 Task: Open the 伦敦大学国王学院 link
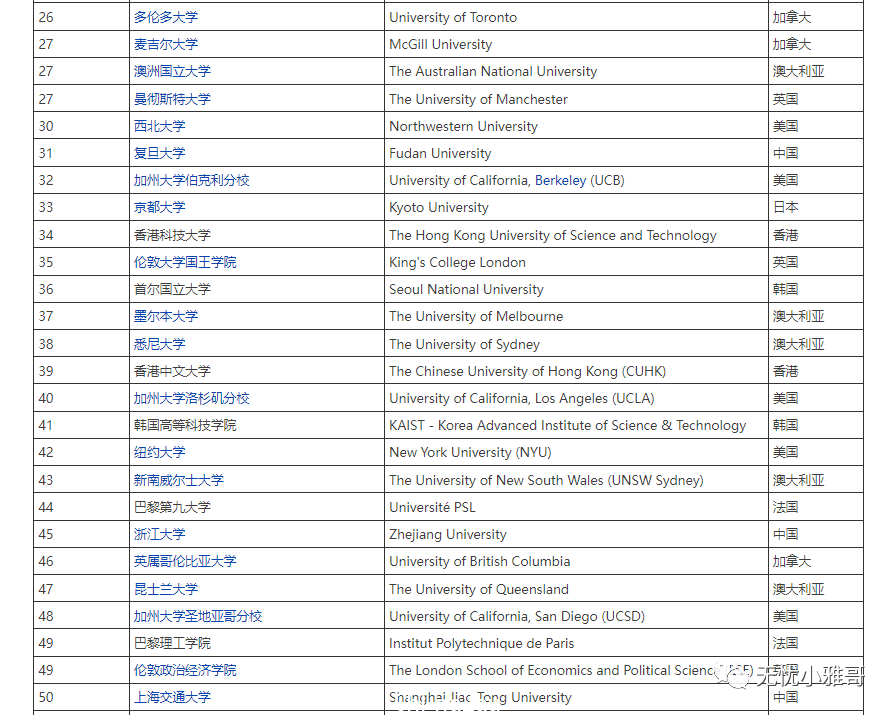click(x=185, y=262)
